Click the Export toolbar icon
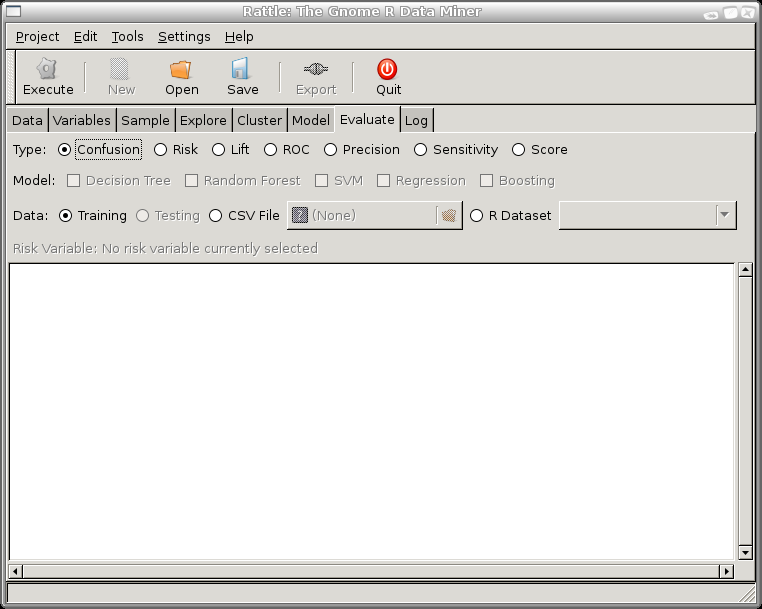Viewport: 762px width, 609px height. (x=316, y=69)
